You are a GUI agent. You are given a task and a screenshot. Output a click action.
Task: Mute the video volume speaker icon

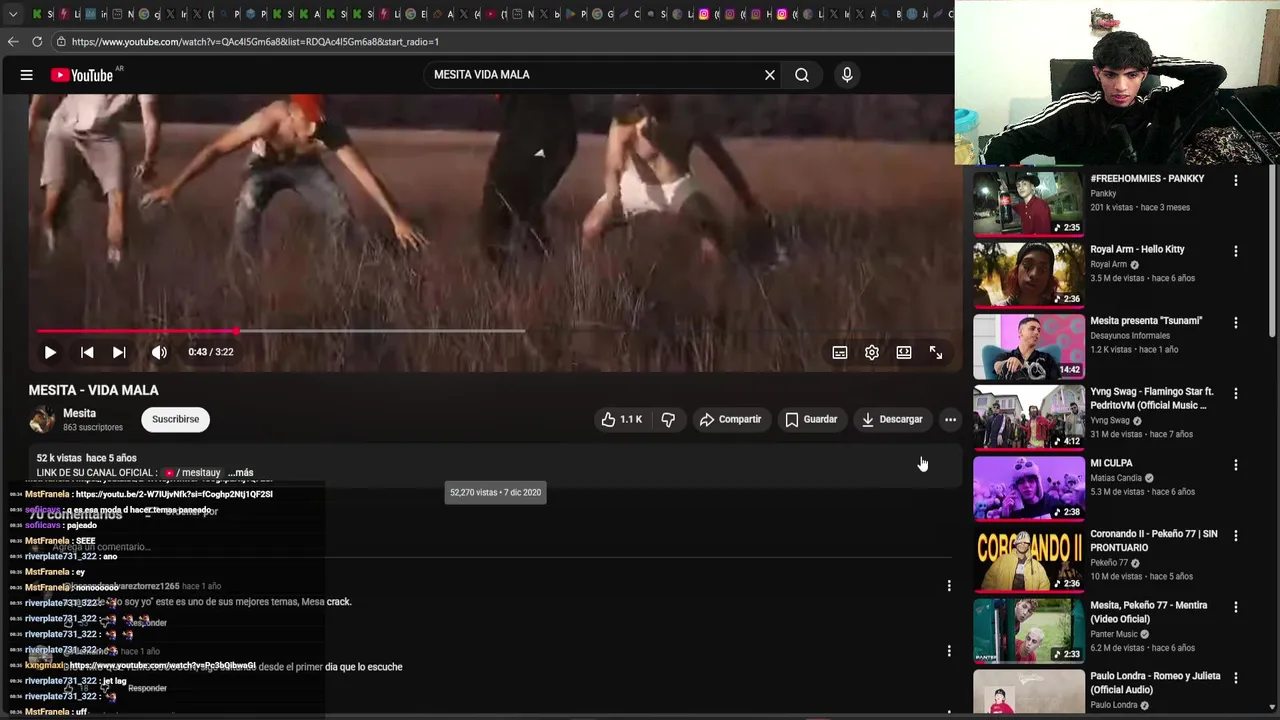159,352
